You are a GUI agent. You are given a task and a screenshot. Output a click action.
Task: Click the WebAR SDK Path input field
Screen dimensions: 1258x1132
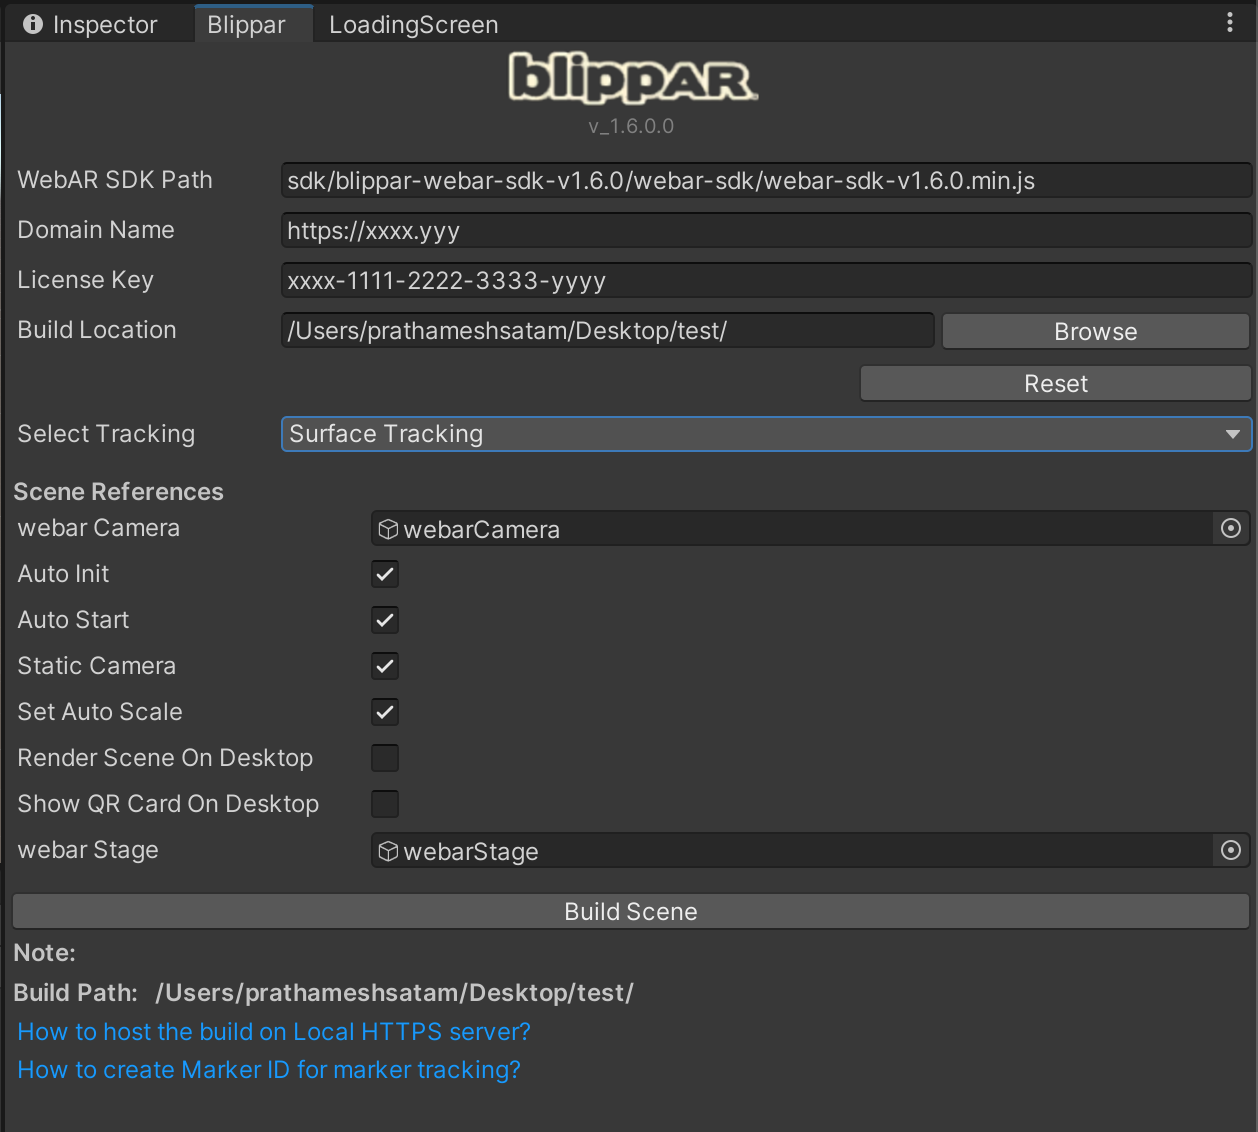(x=766, y=180)
